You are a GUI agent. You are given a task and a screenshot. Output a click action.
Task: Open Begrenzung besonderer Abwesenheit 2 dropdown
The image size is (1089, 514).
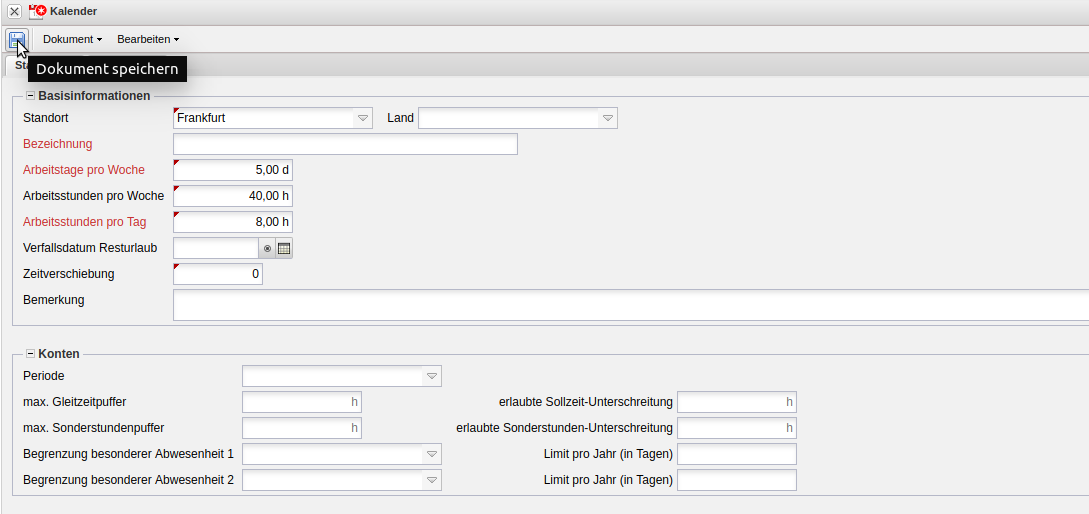pos(432,480)
